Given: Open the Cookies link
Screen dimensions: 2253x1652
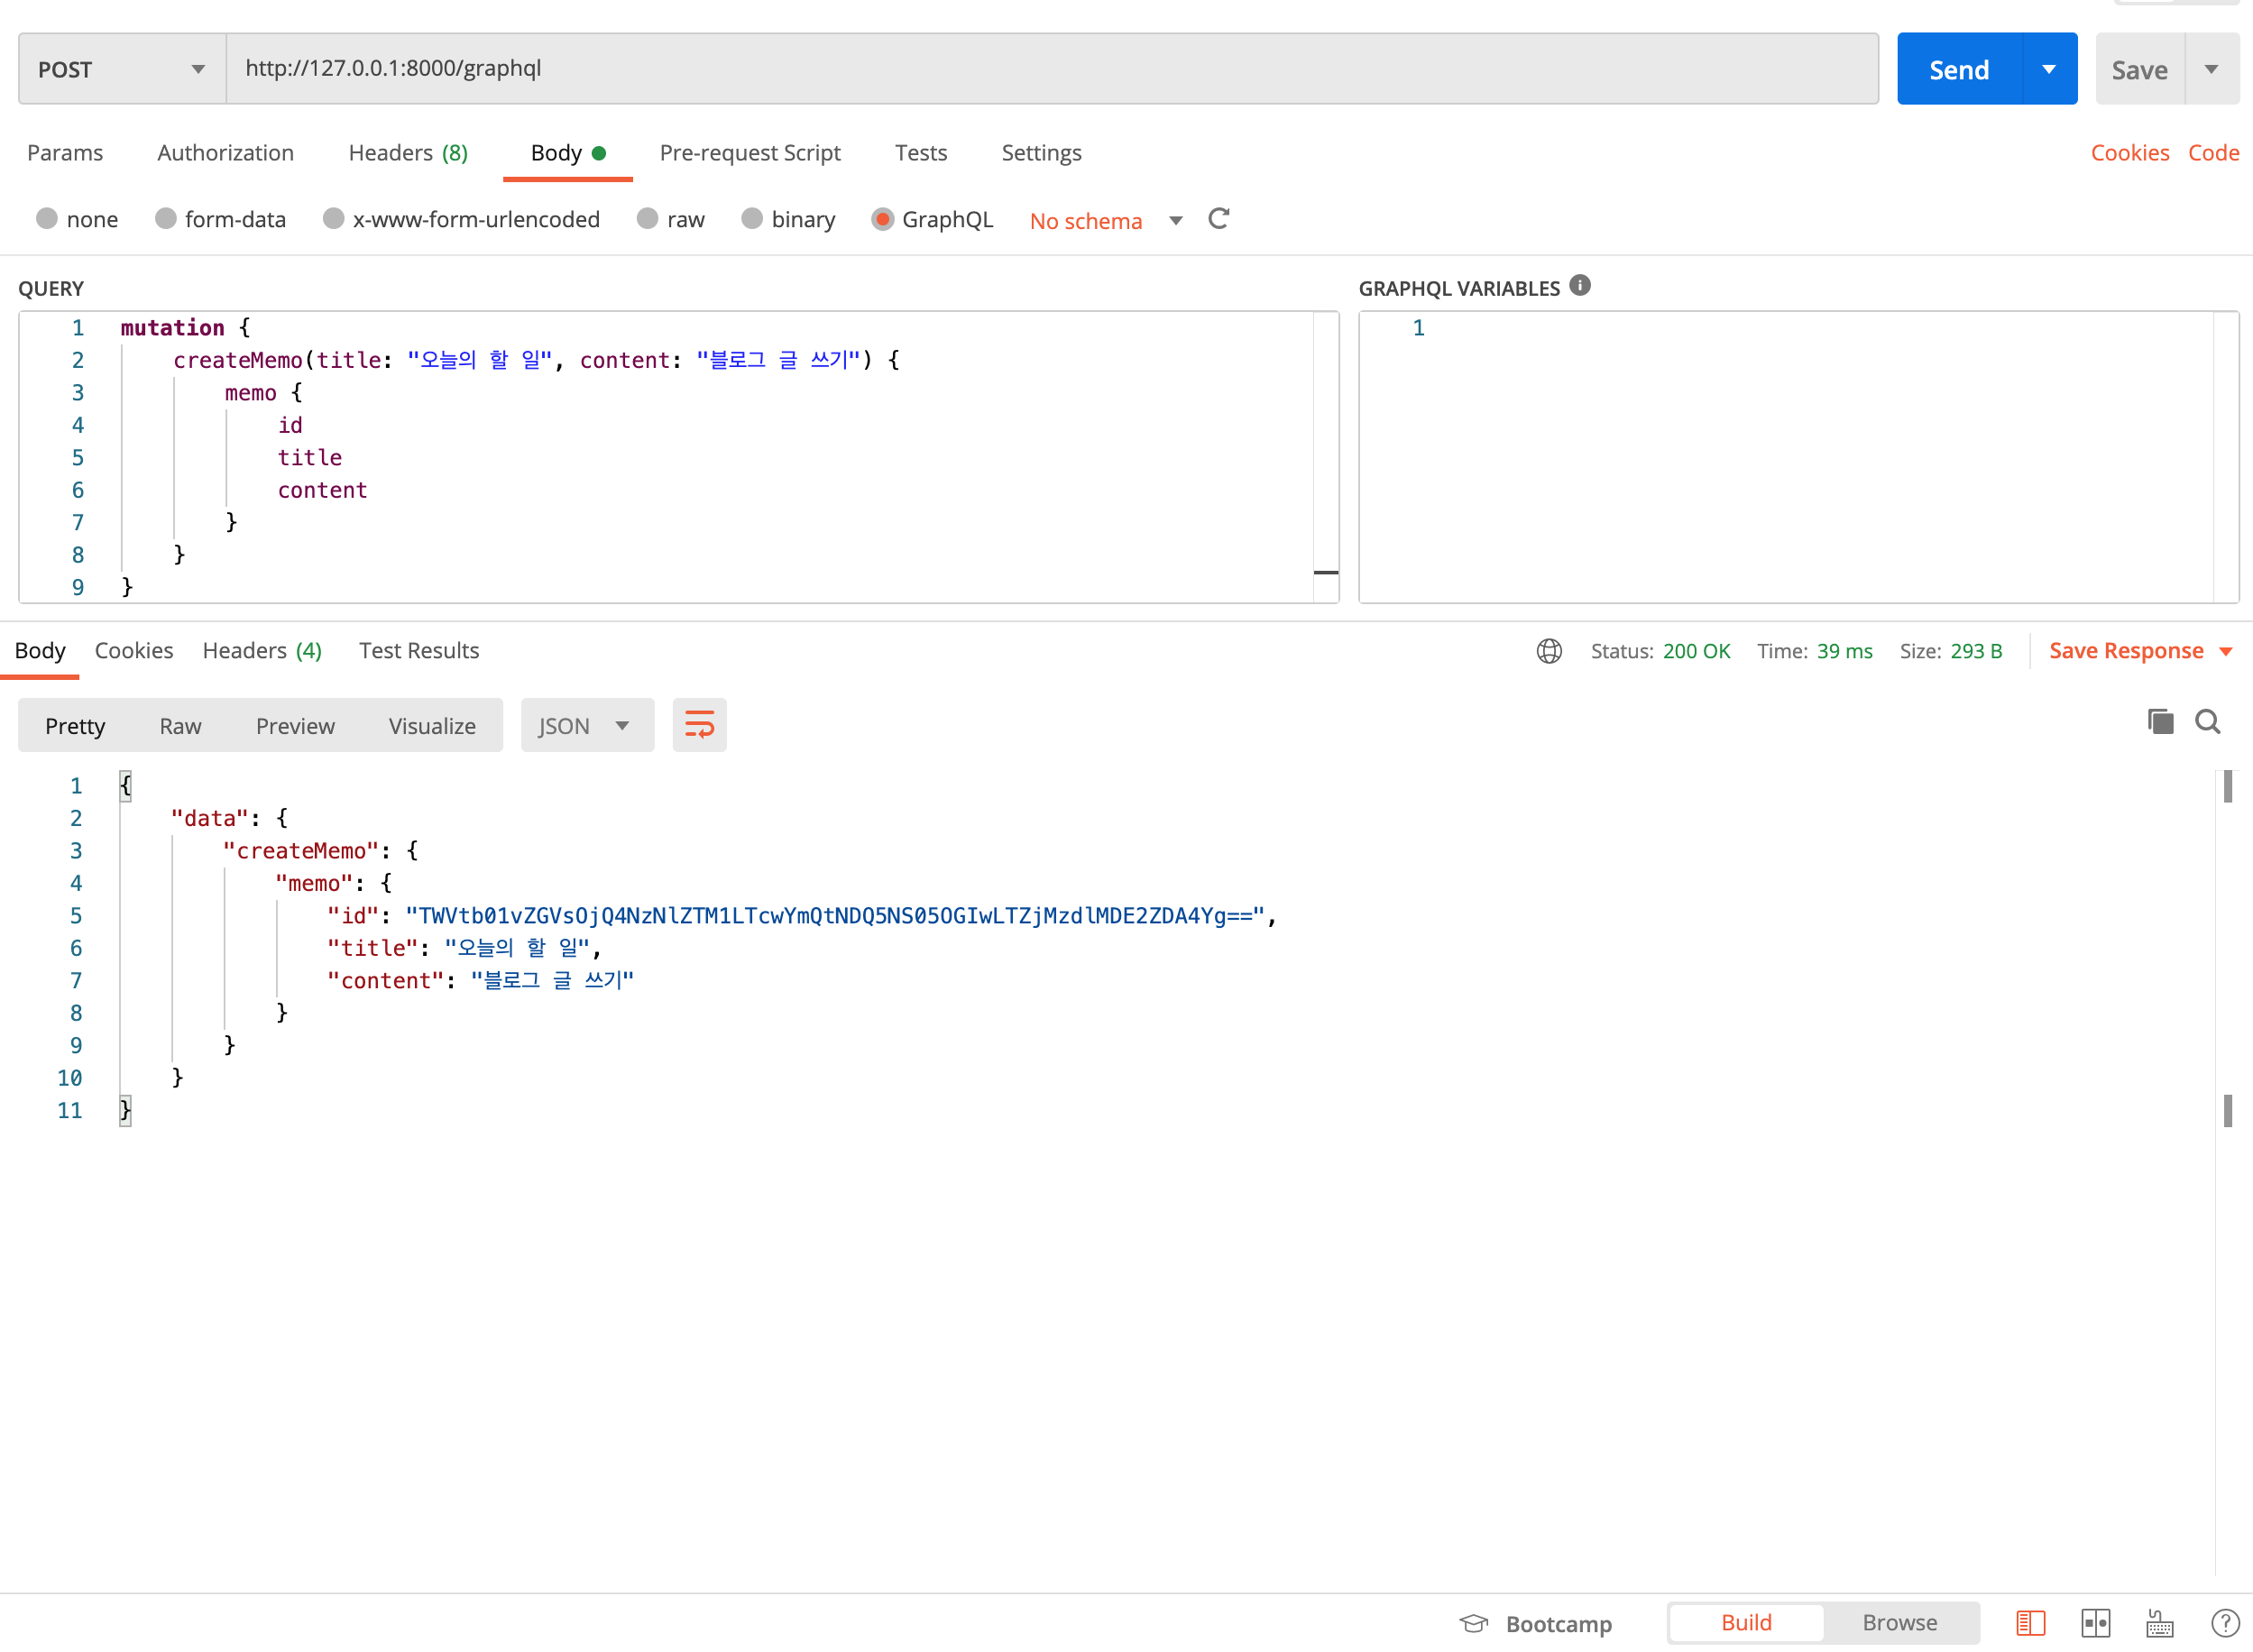Looking at the screenshot, I should pos(2129,153).
